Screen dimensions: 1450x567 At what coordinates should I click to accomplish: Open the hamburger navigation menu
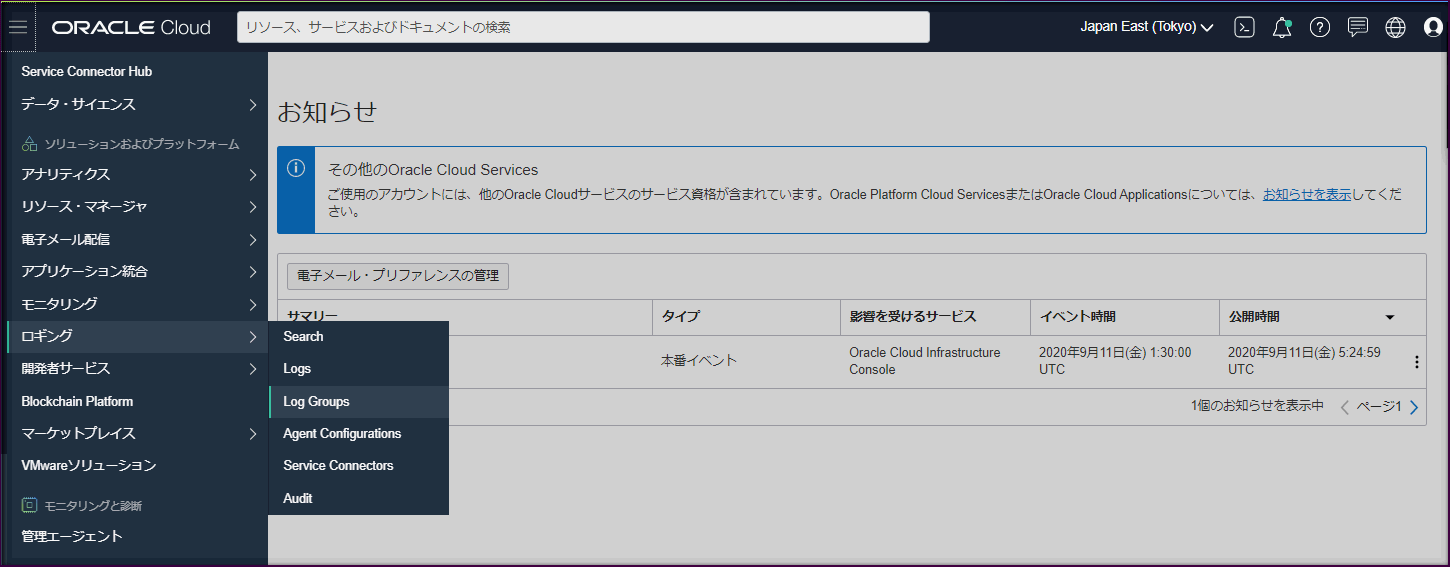click(18, 27)
